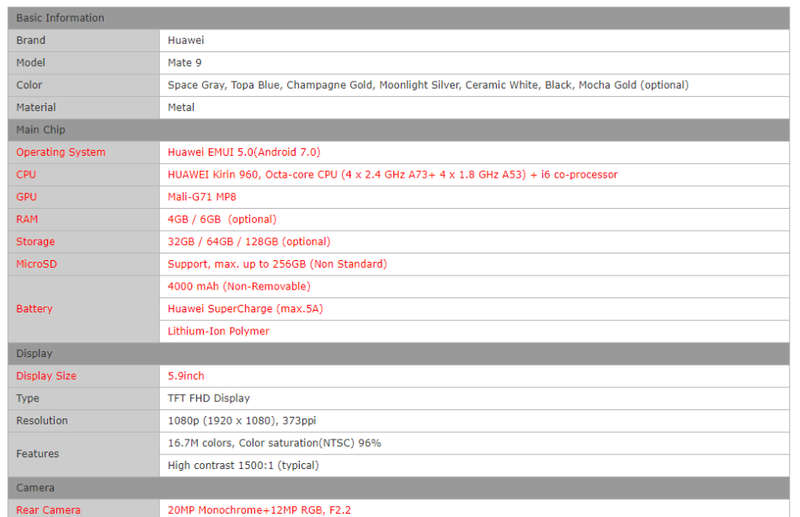Select the Material label cell

[84, 108]
